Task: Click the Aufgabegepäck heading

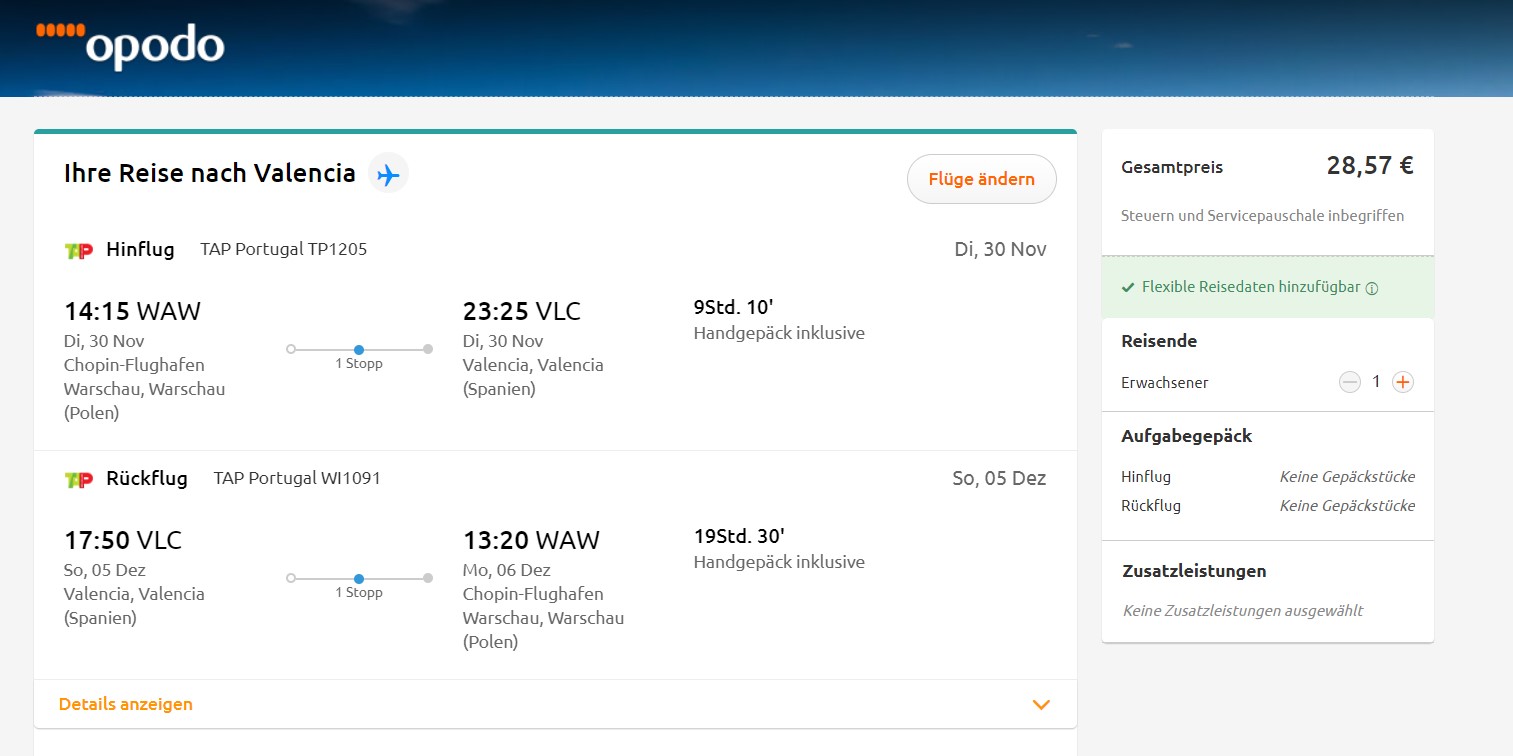Action: 1187,436
